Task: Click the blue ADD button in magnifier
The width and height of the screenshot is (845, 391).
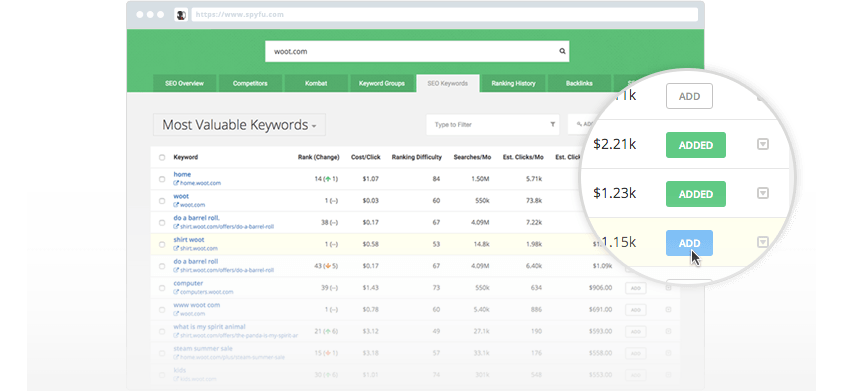Action: tap(689, 243)
